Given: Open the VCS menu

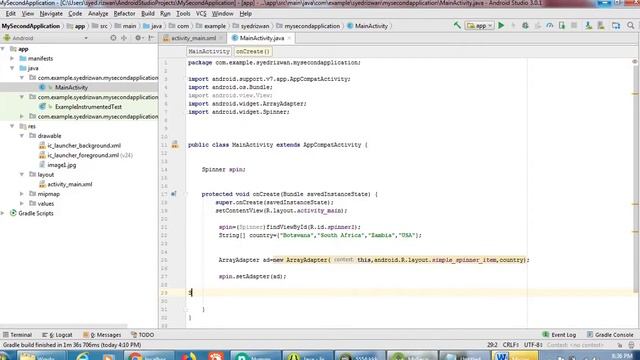Looking at the screenshot, I should (x=201, y=13).
